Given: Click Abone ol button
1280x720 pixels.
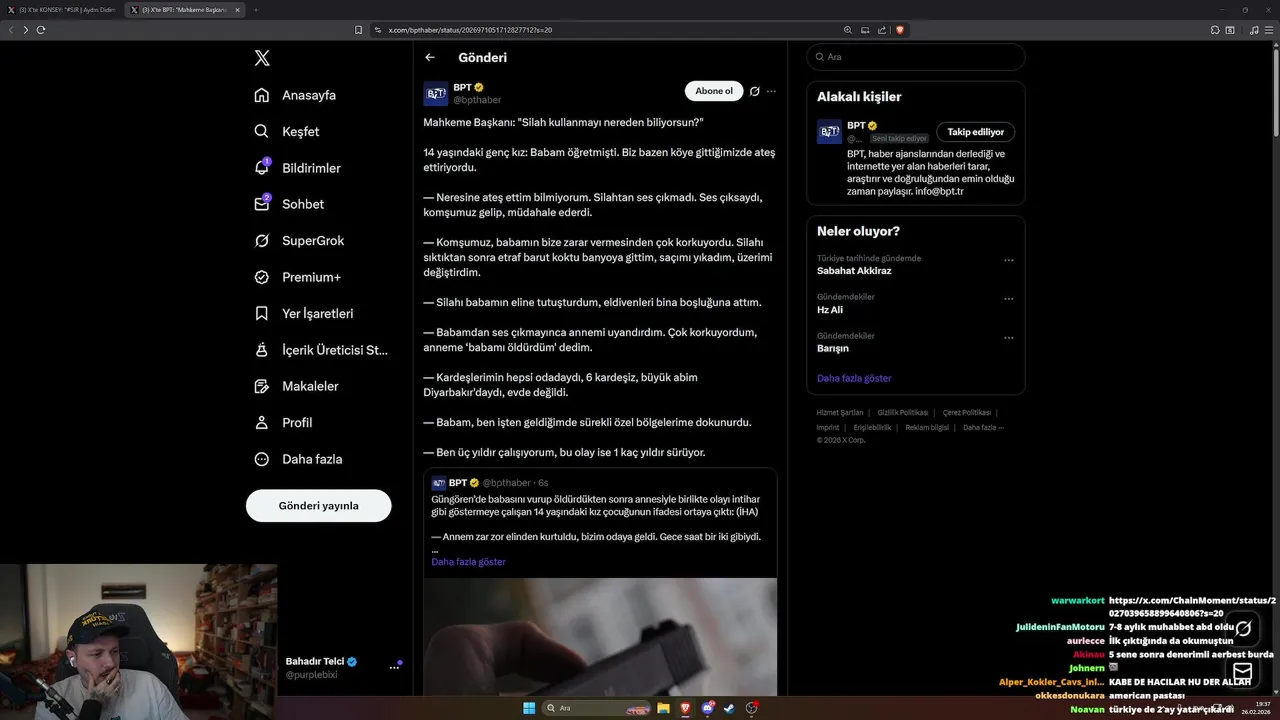Looking at the screenshot, I should tap(714, 91).
